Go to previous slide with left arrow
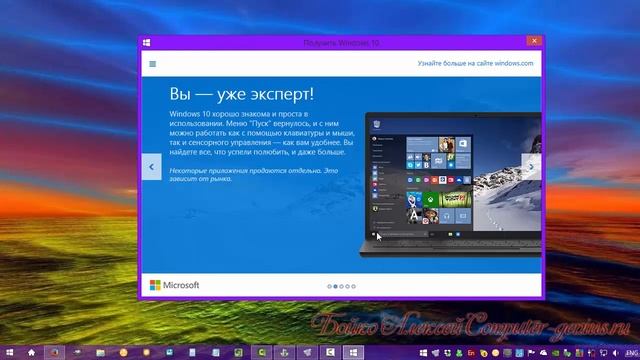 click(x=151, y=167)
